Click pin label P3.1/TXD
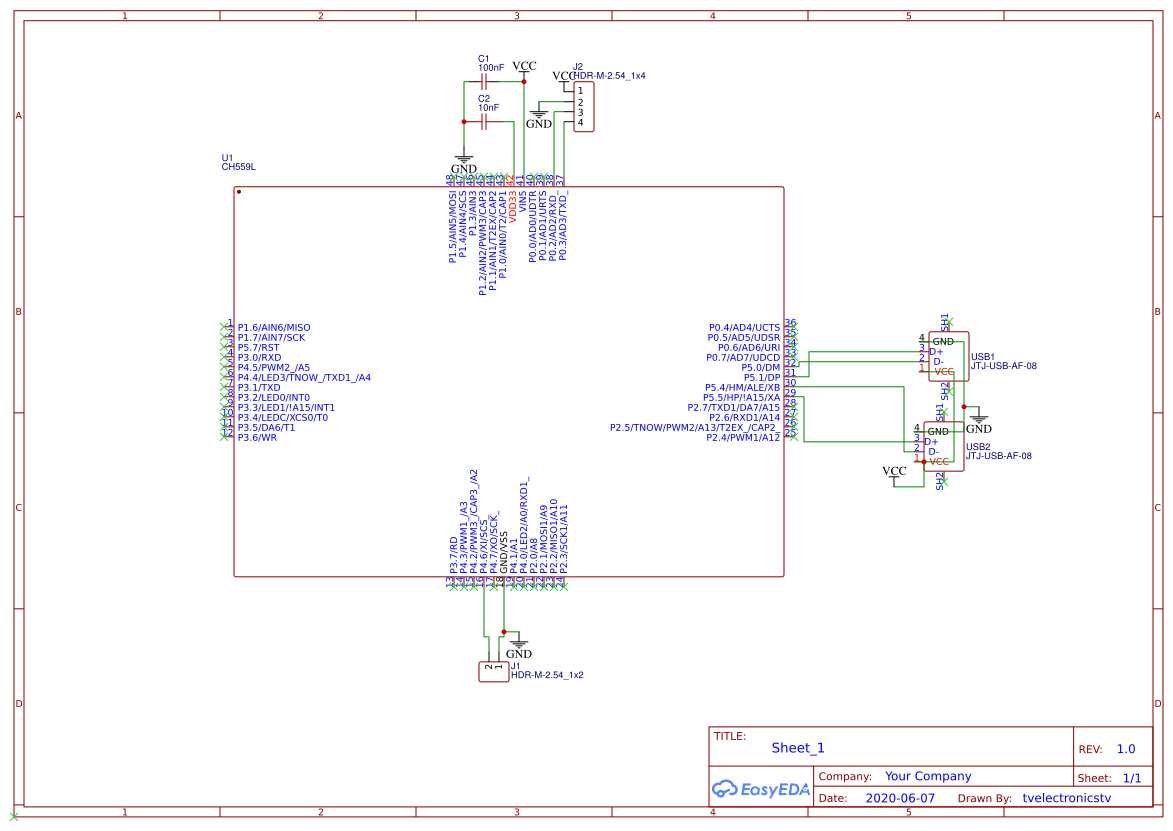The image size is (1173, 831). click(259, 387)
